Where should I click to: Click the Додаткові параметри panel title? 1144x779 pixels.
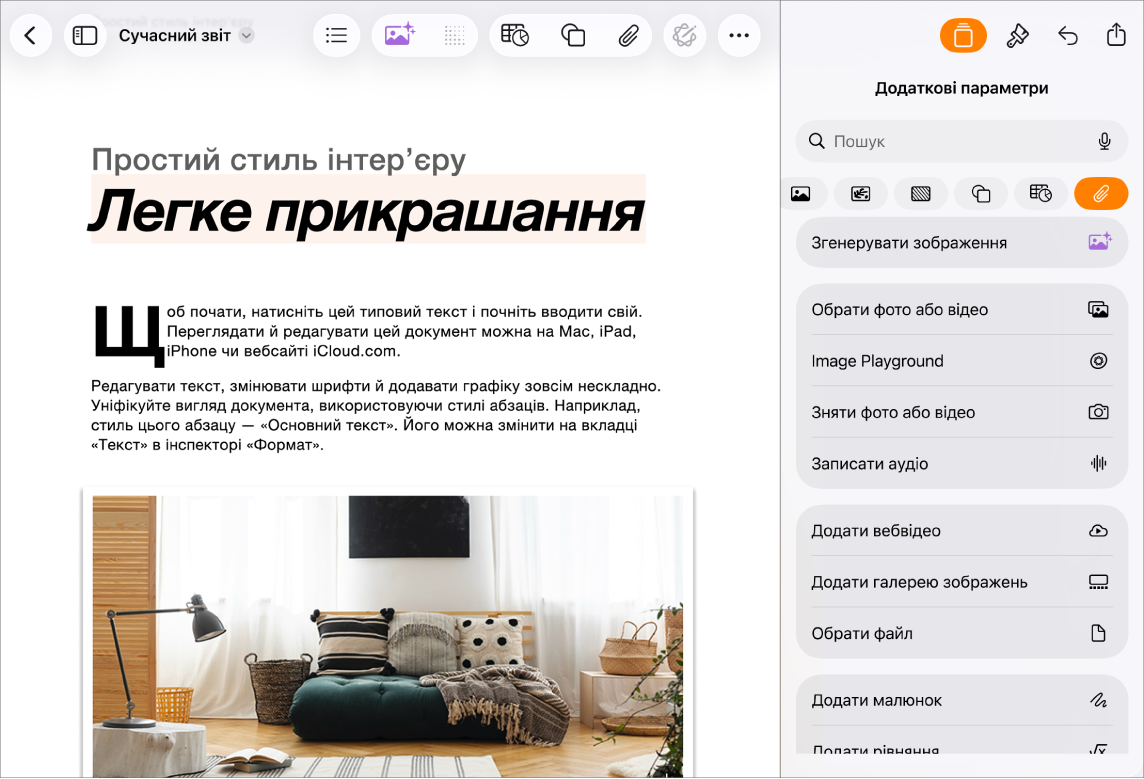tap(962, 88)
